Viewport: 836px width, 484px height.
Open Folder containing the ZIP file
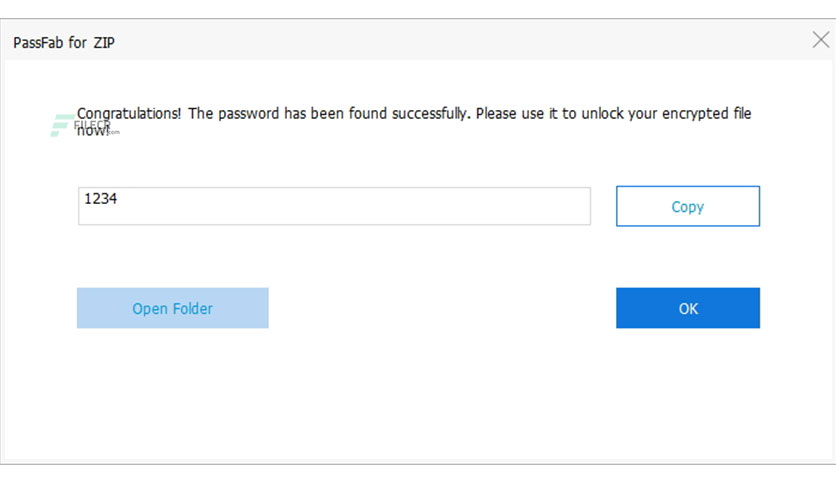pyautogui.click(x=173, y=308)
